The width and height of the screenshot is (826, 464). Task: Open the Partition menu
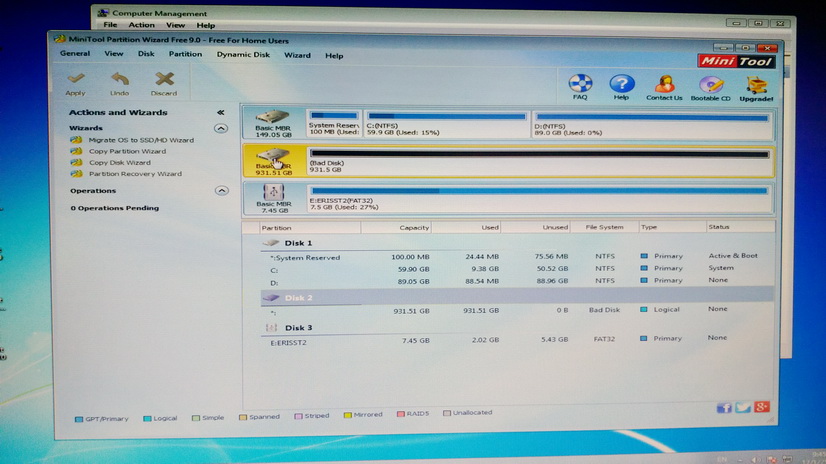point(185,54)
